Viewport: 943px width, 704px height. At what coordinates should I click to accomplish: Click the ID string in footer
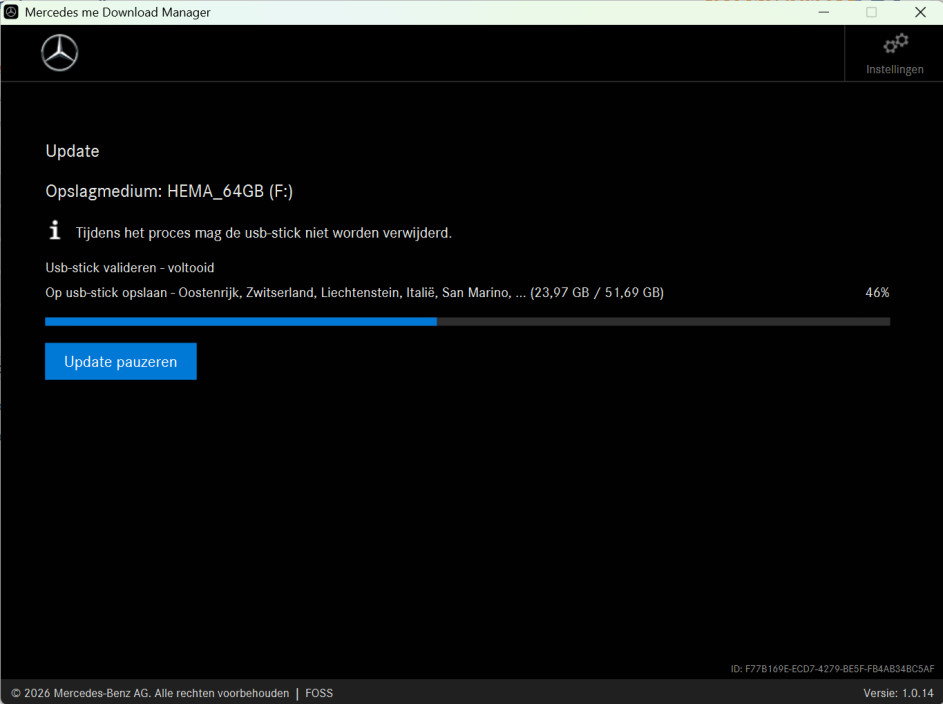(832, 669)
